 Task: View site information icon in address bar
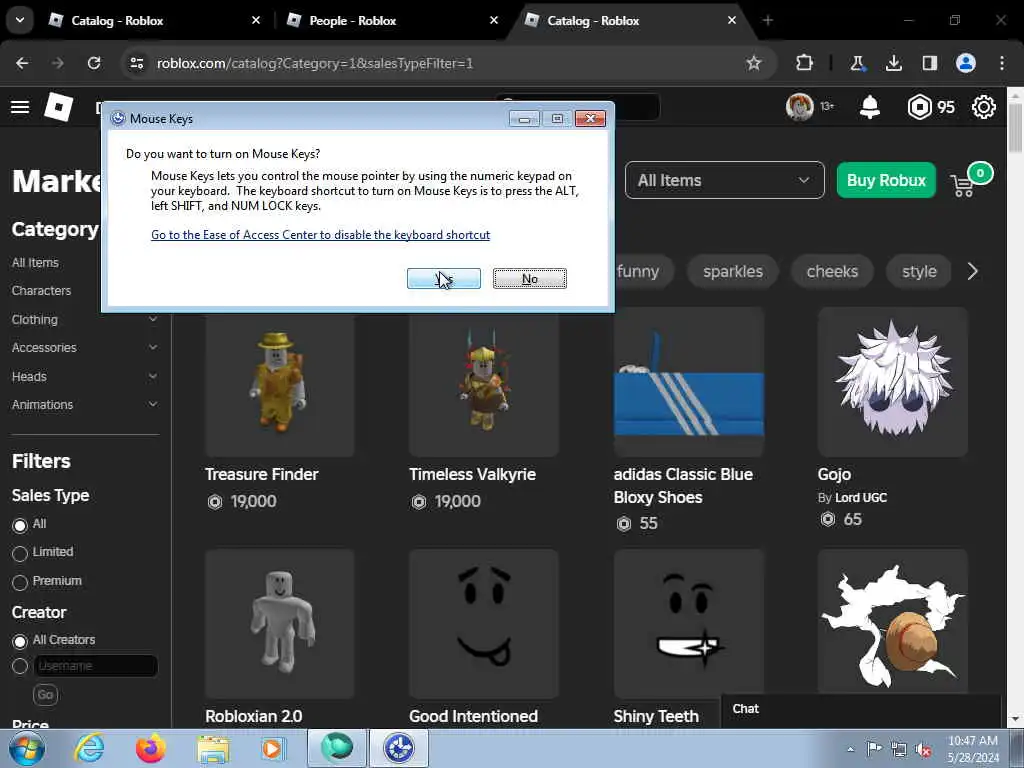pos(136,63)
